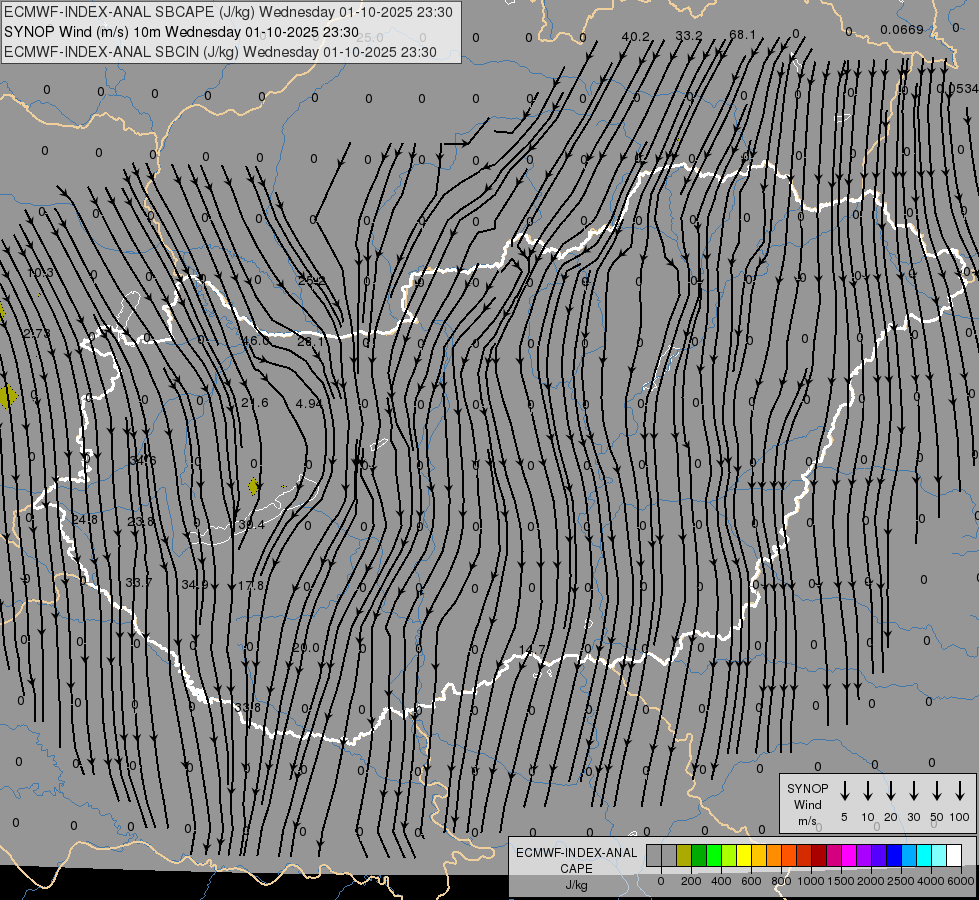Select the dark red CAPE legend swatch
Viewport: 979px width, 900px height.
click(x=819, y=855)
